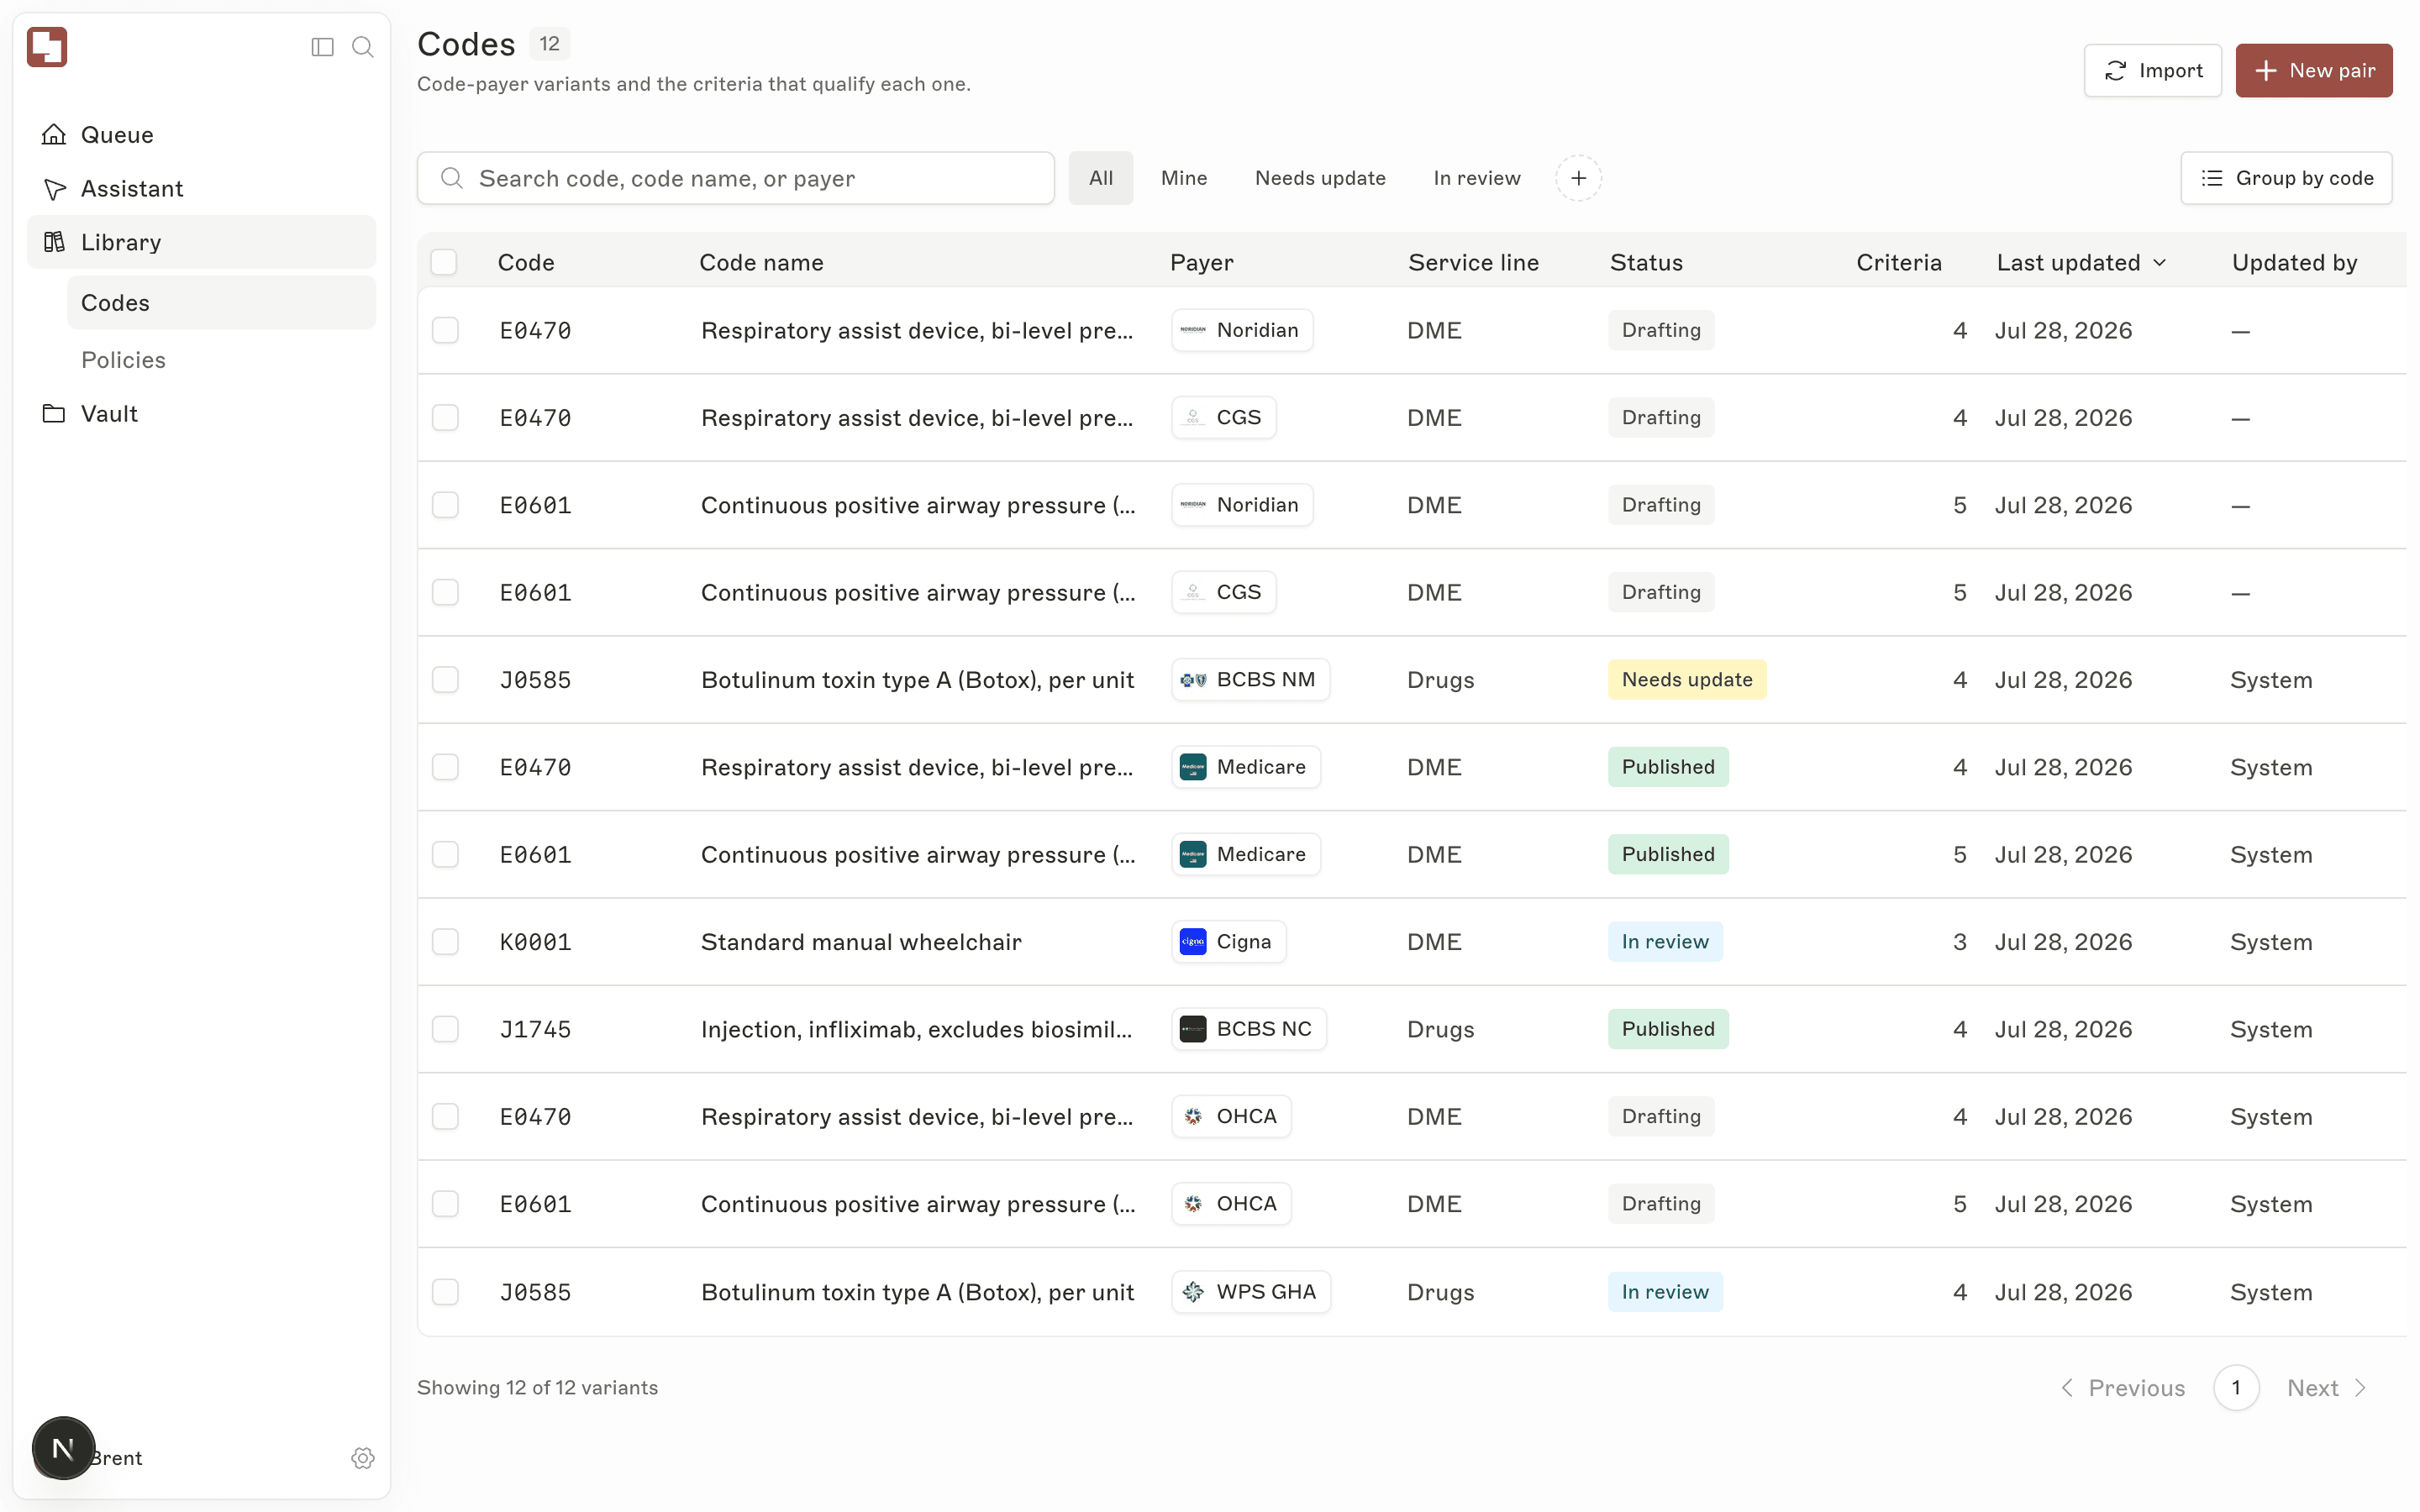Click CGS payer chip on E0601 row
The image size is (2420, 1512).
1223,592
